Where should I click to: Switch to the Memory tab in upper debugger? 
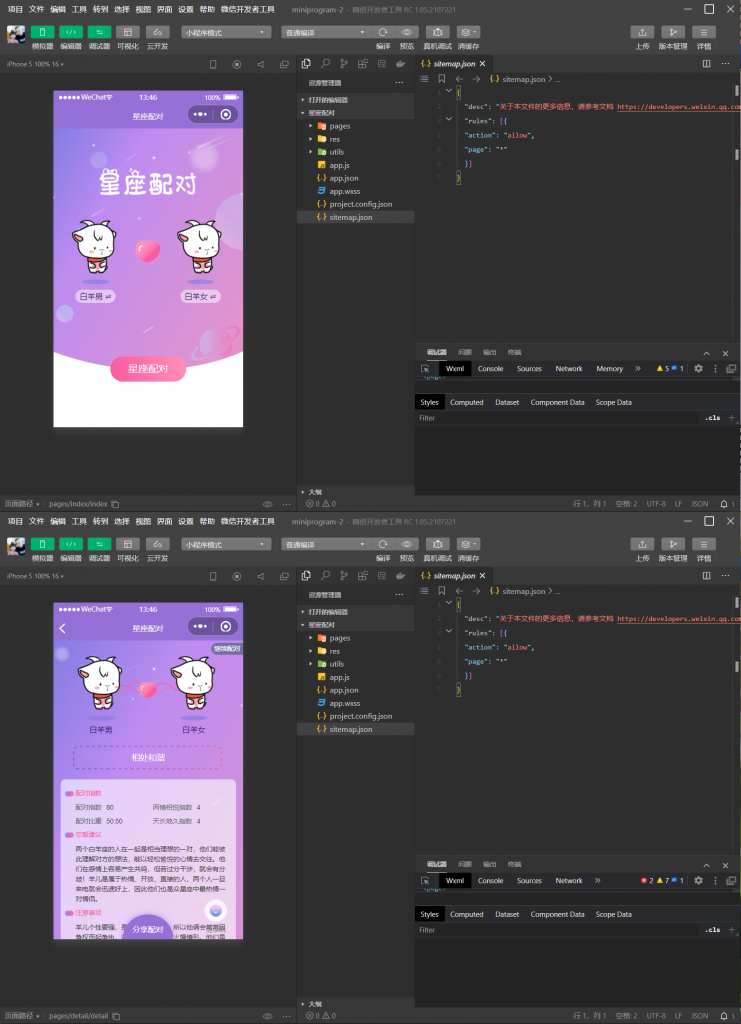pyautogui.click(x=609, y=368)
